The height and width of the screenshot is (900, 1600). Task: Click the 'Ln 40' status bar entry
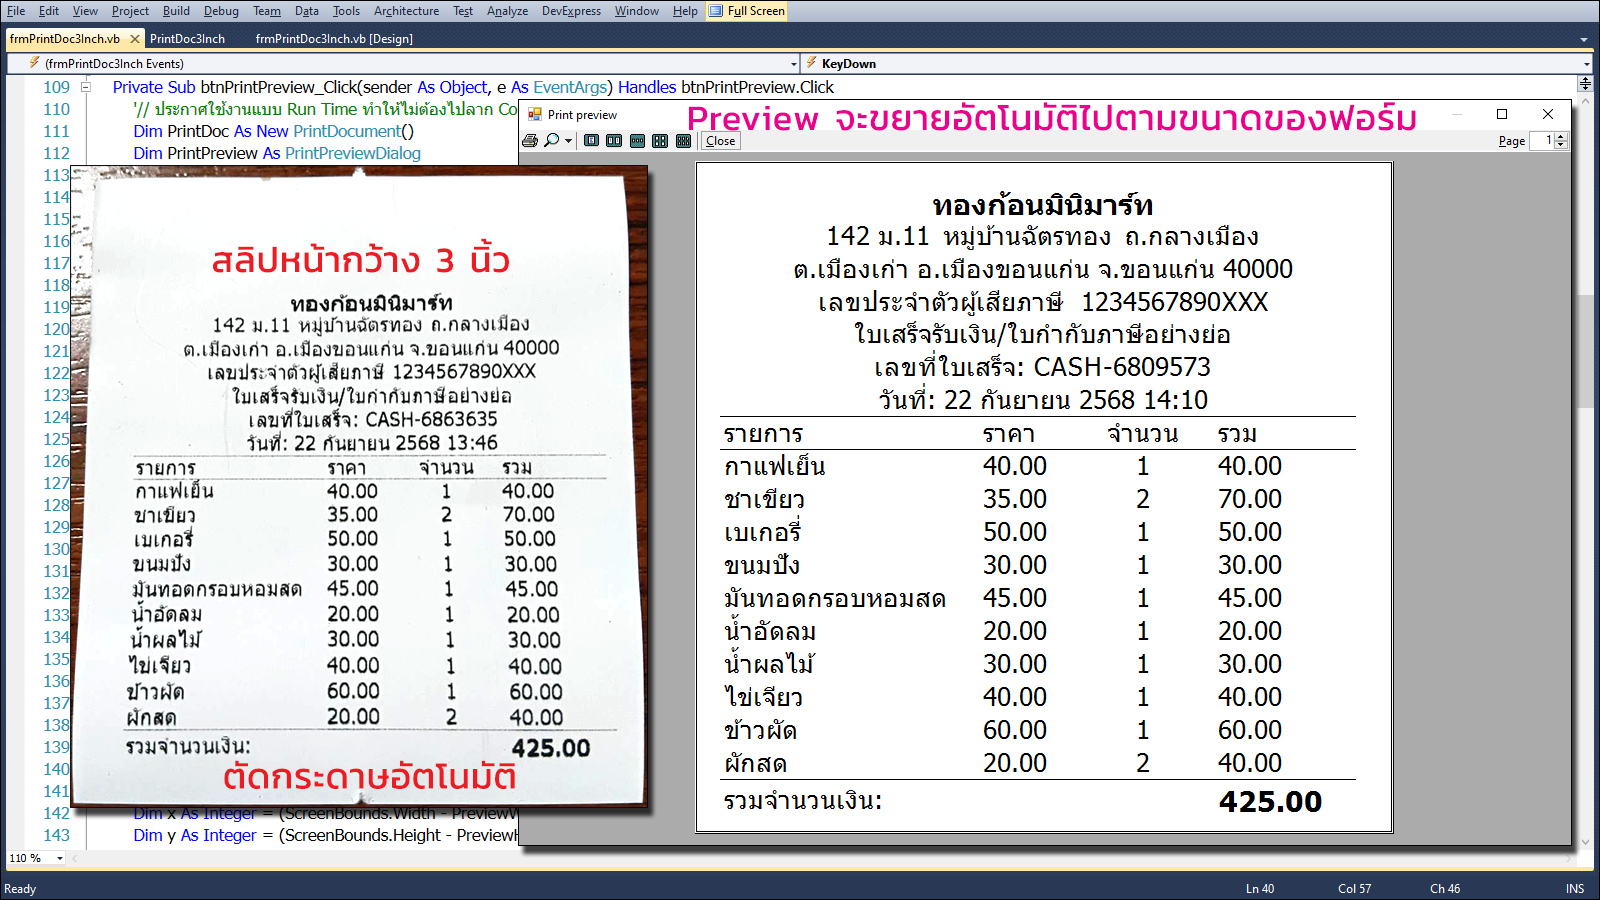(x=1260, y=888)
